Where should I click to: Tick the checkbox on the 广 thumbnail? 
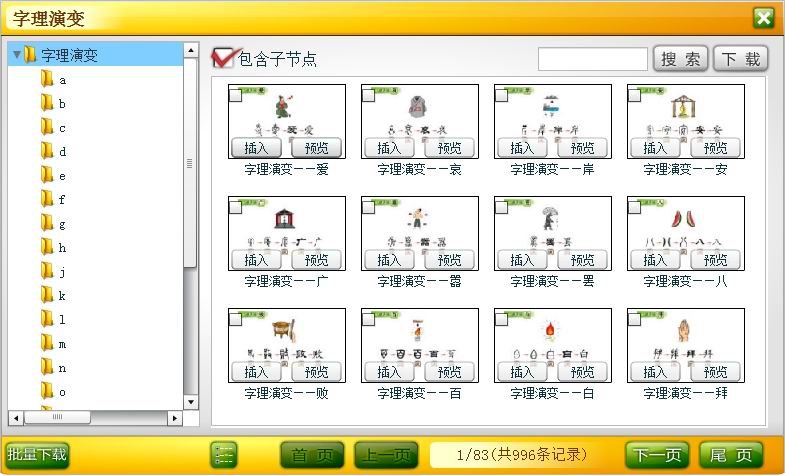click(235, 207)
